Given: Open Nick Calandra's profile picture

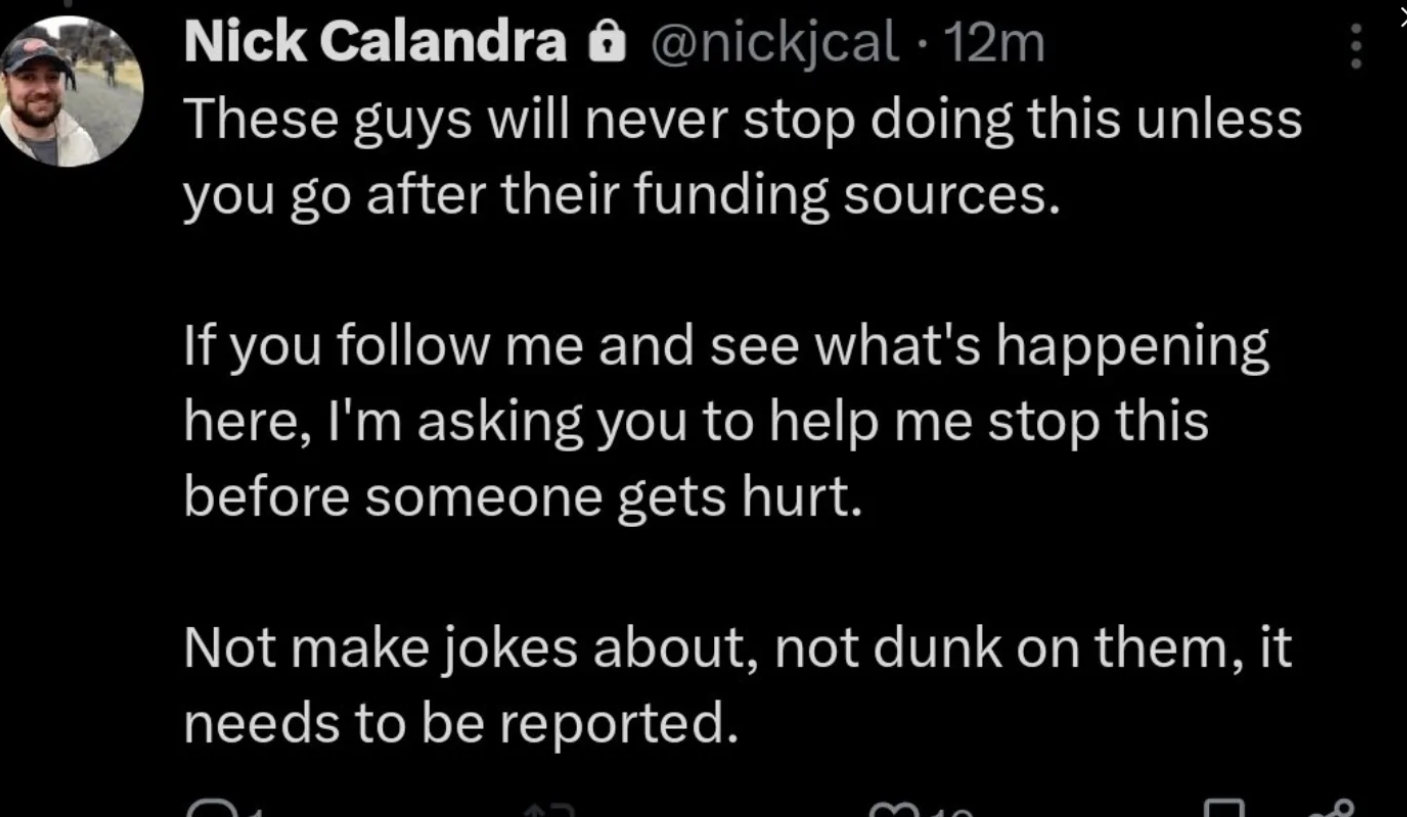Looking at the screenshot, I should (71, 91).
